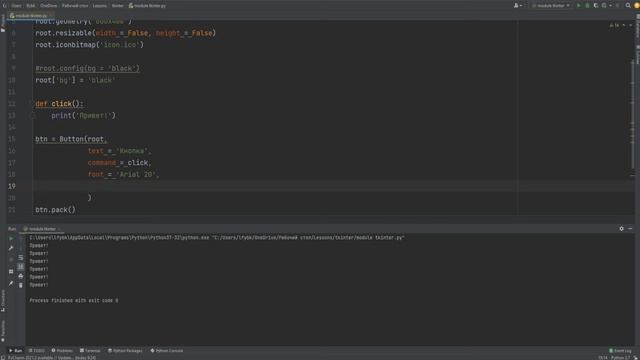640x360 pixels.
Task: Click the module tkinter.py breadcrumb file
Action: [147, 6]
